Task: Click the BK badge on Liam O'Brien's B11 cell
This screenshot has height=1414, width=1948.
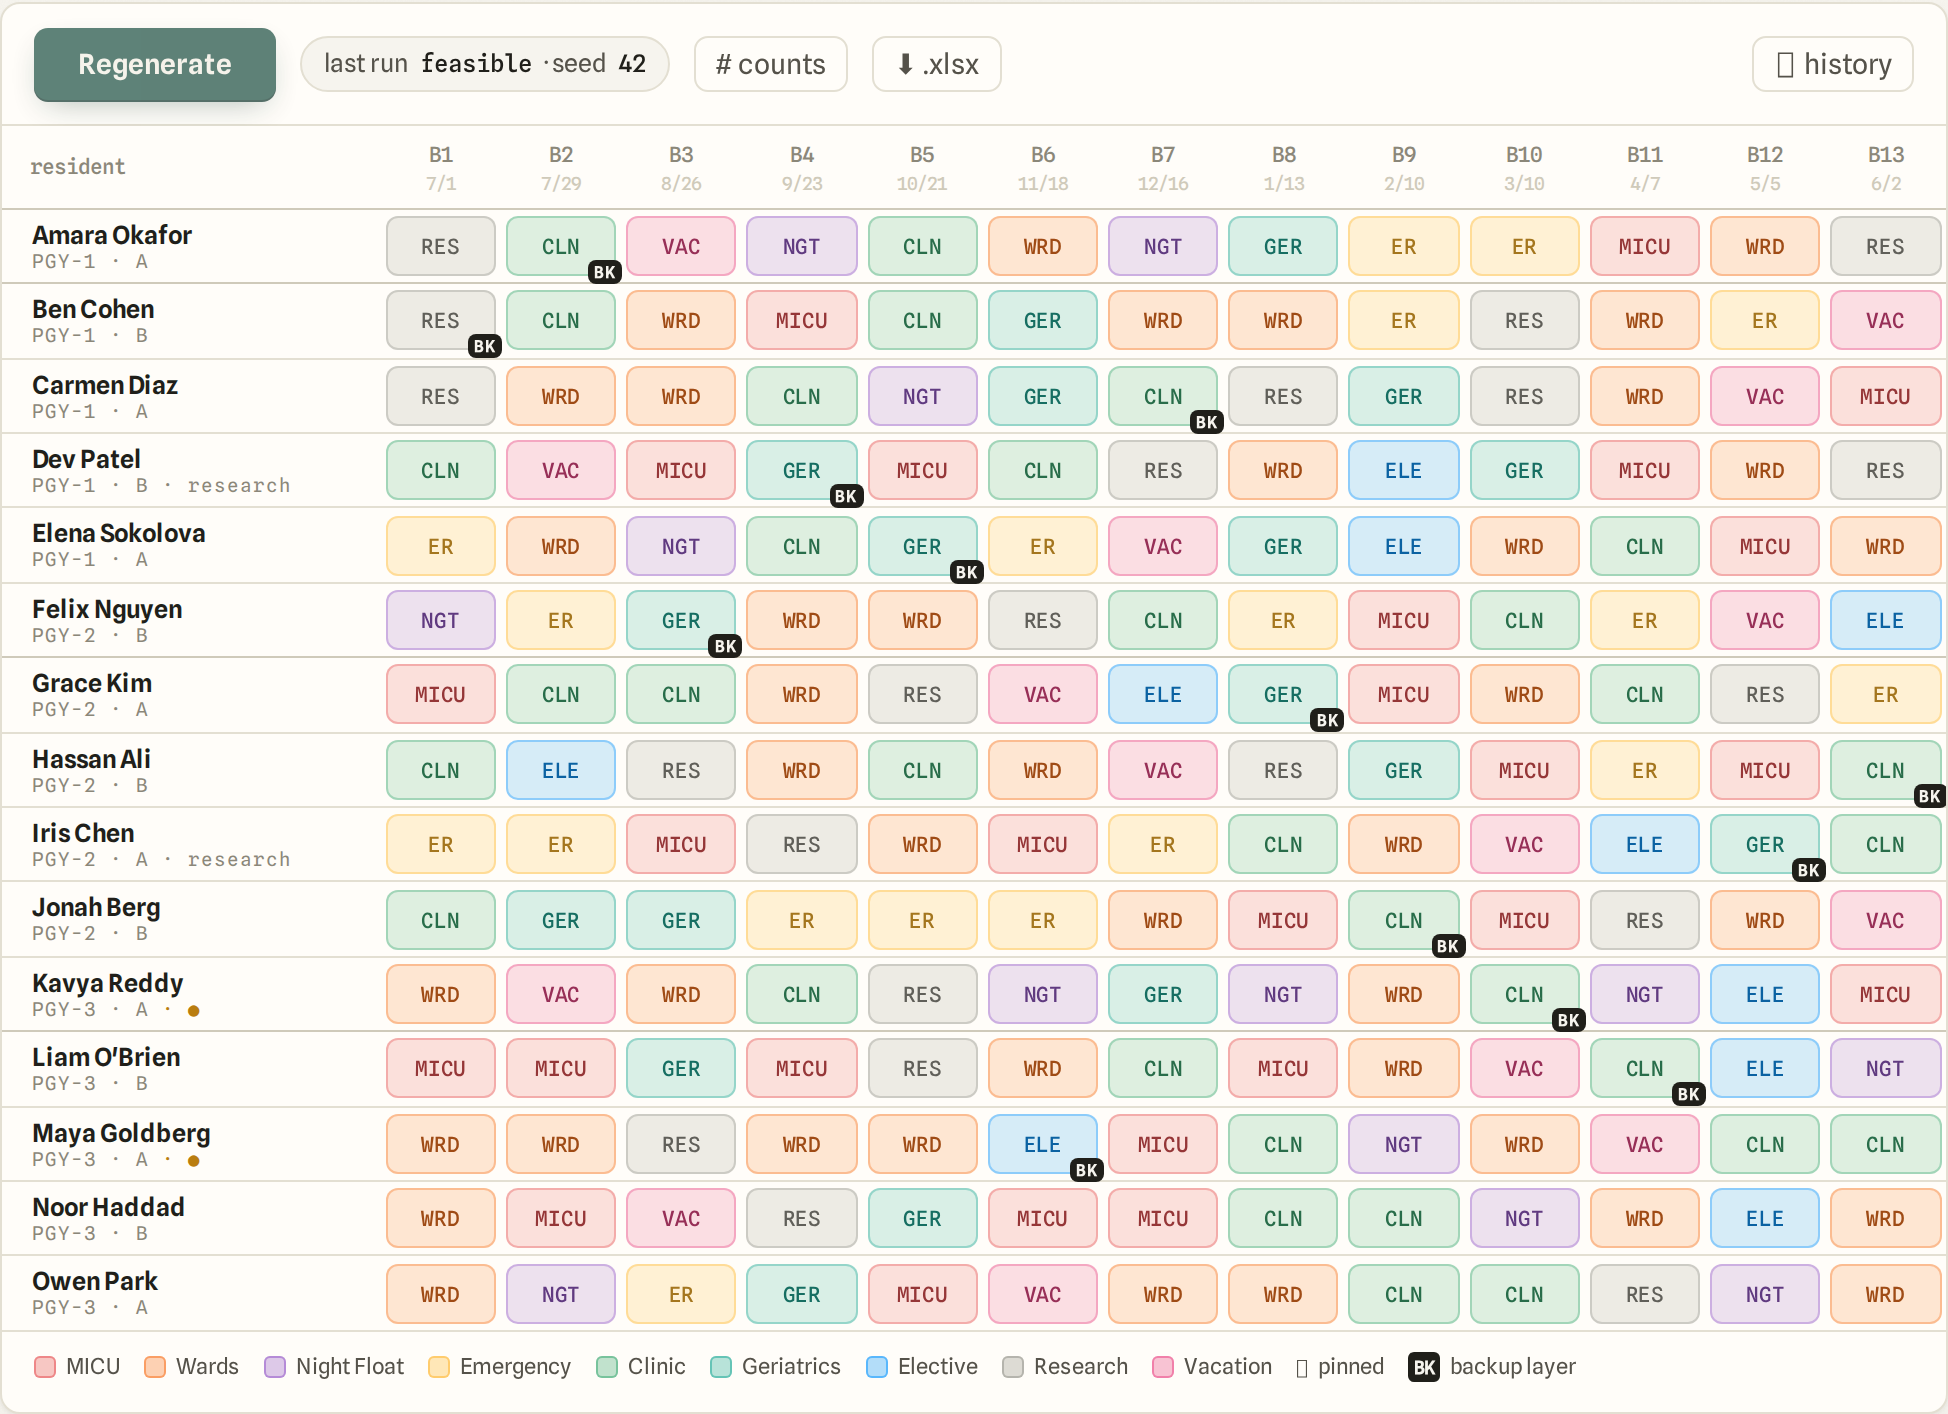Action: coord(1689,1094)
